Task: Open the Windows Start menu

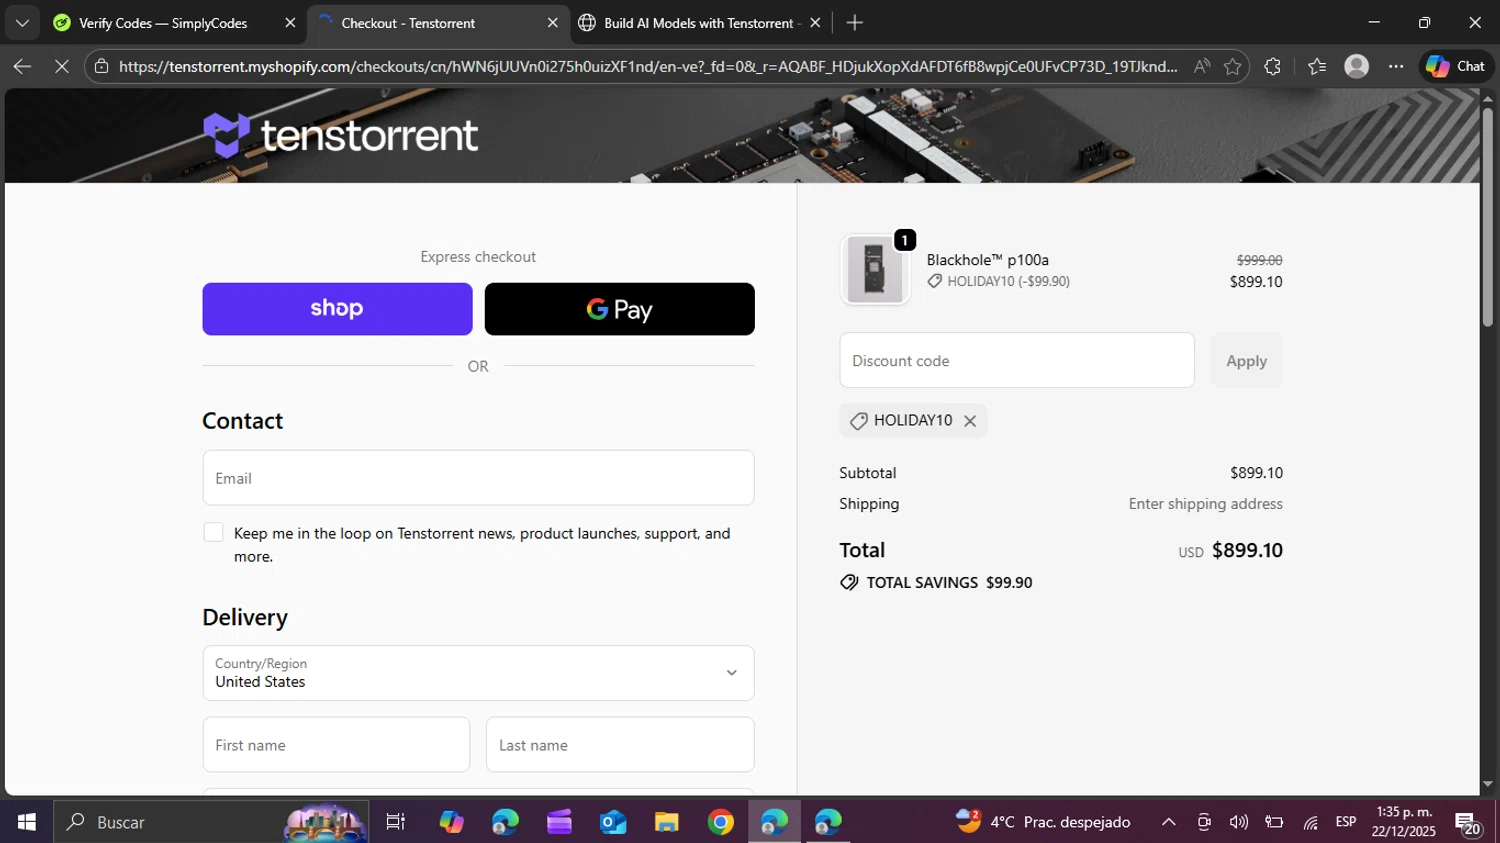Action: point(26,822)
